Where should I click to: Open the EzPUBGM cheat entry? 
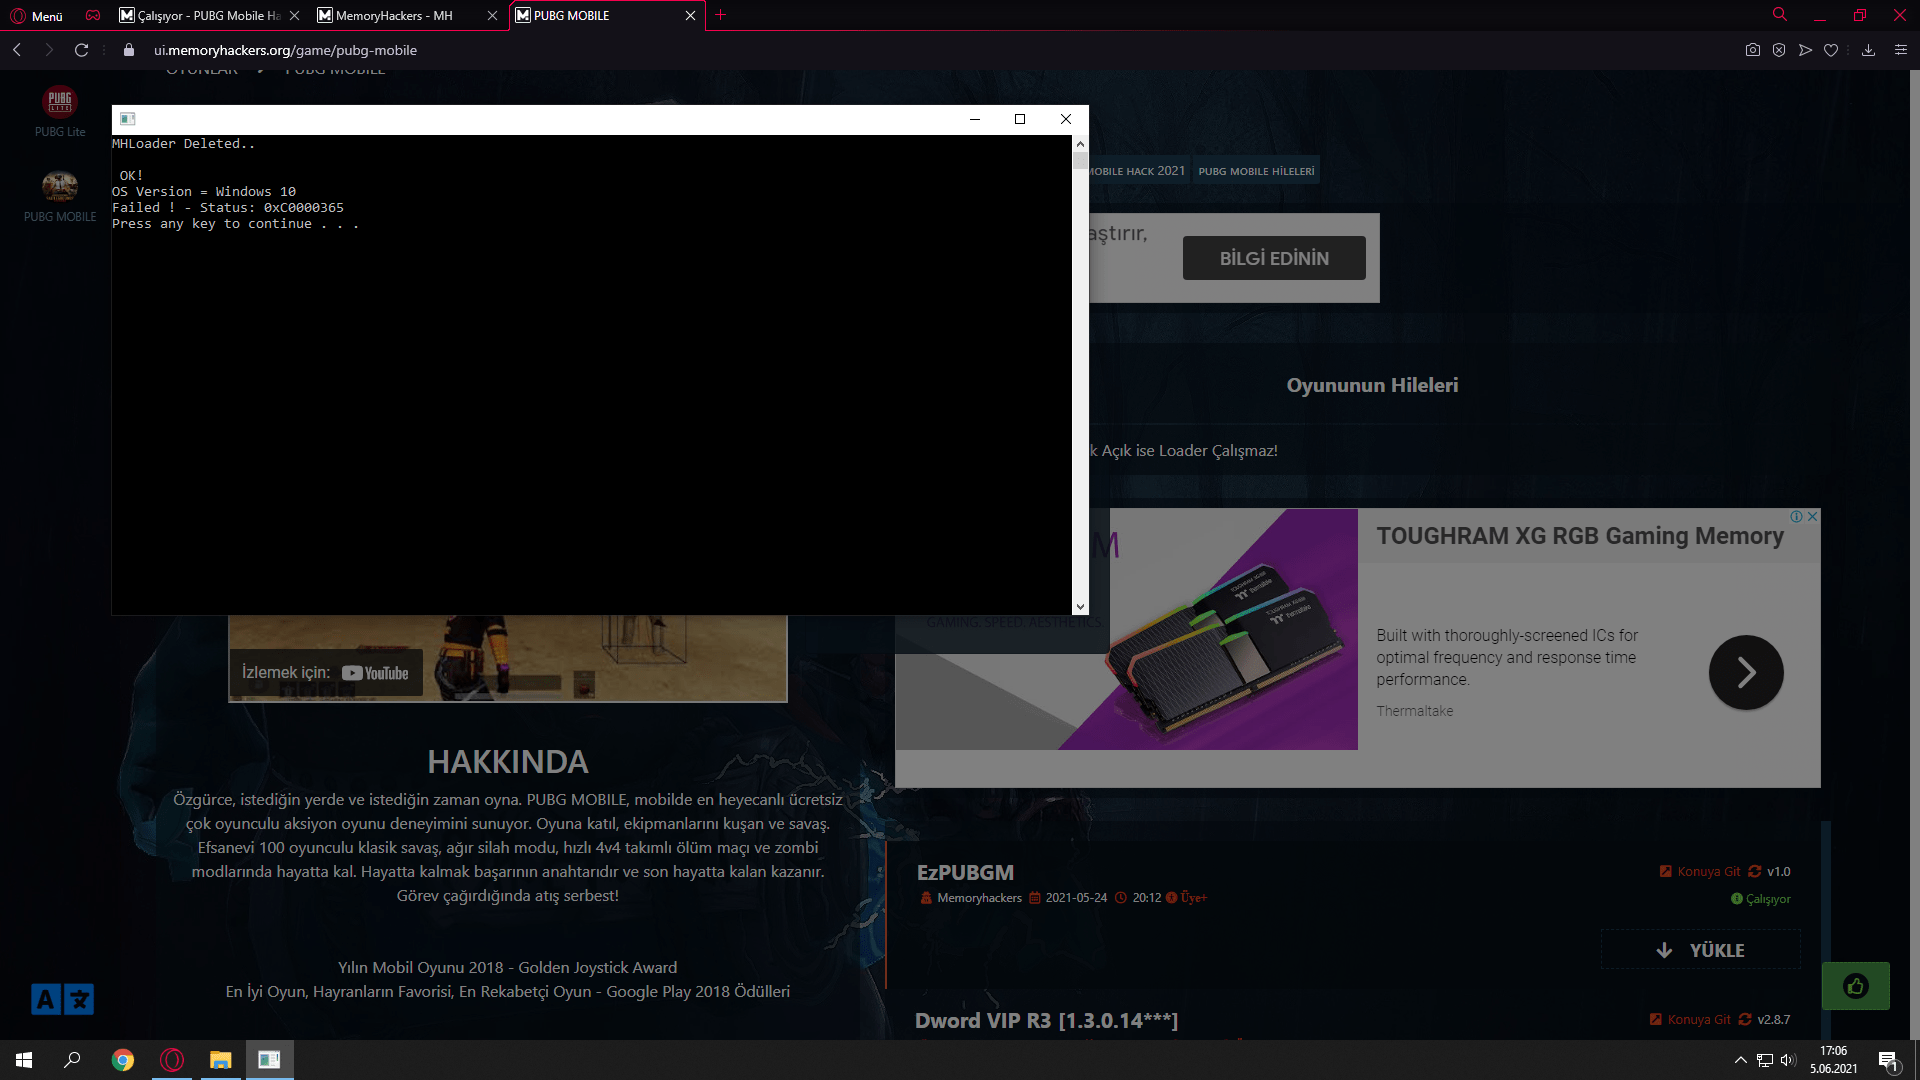click(x=965, y=873)
